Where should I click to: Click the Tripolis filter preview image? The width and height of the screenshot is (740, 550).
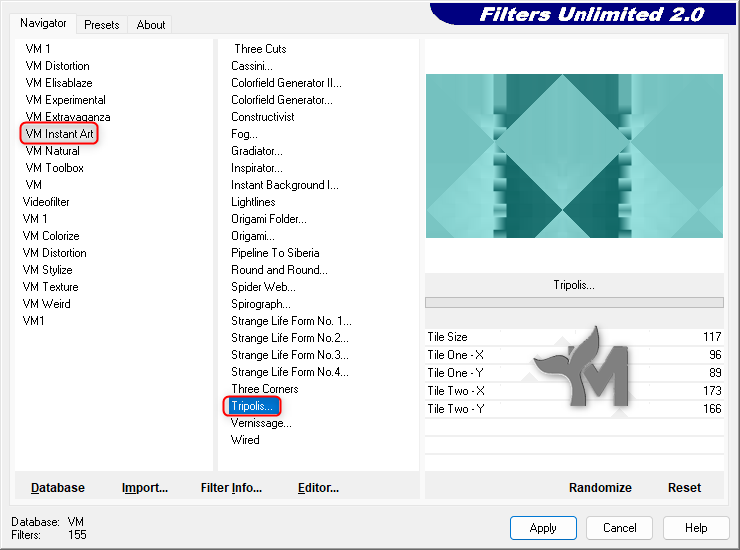coord(574,156)
